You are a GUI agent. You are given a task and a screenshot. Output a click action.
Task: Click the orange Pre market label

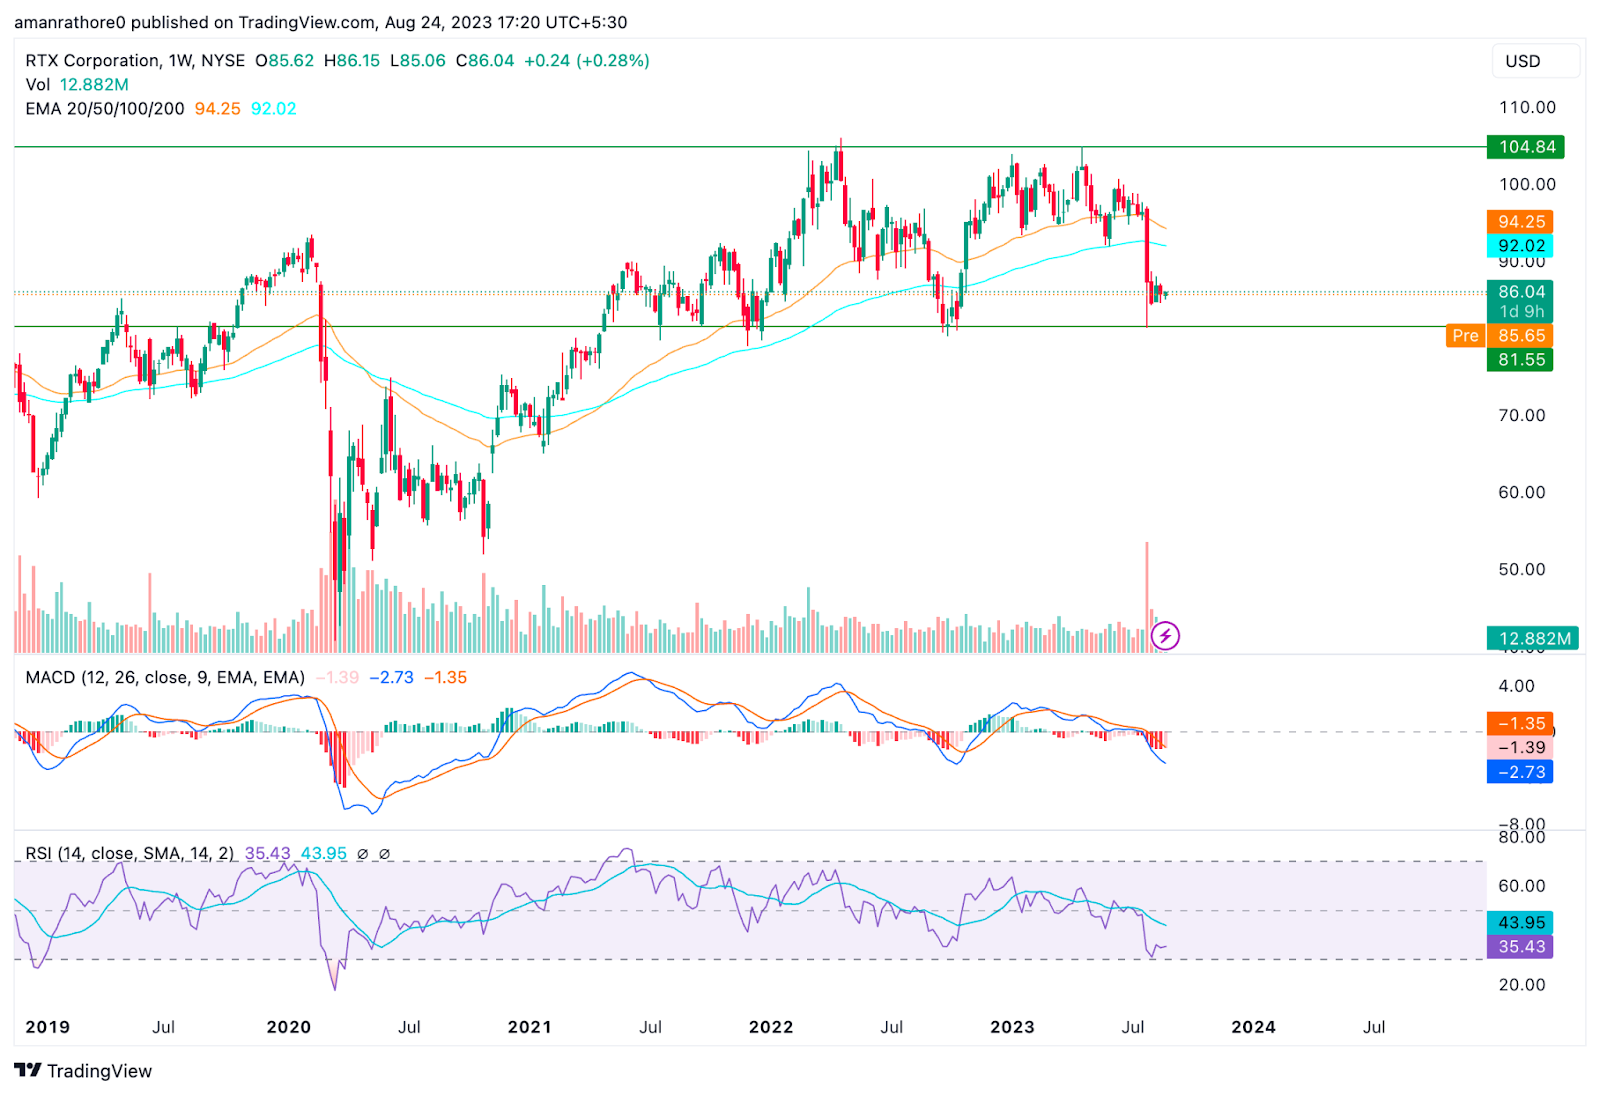[1466, 336]
